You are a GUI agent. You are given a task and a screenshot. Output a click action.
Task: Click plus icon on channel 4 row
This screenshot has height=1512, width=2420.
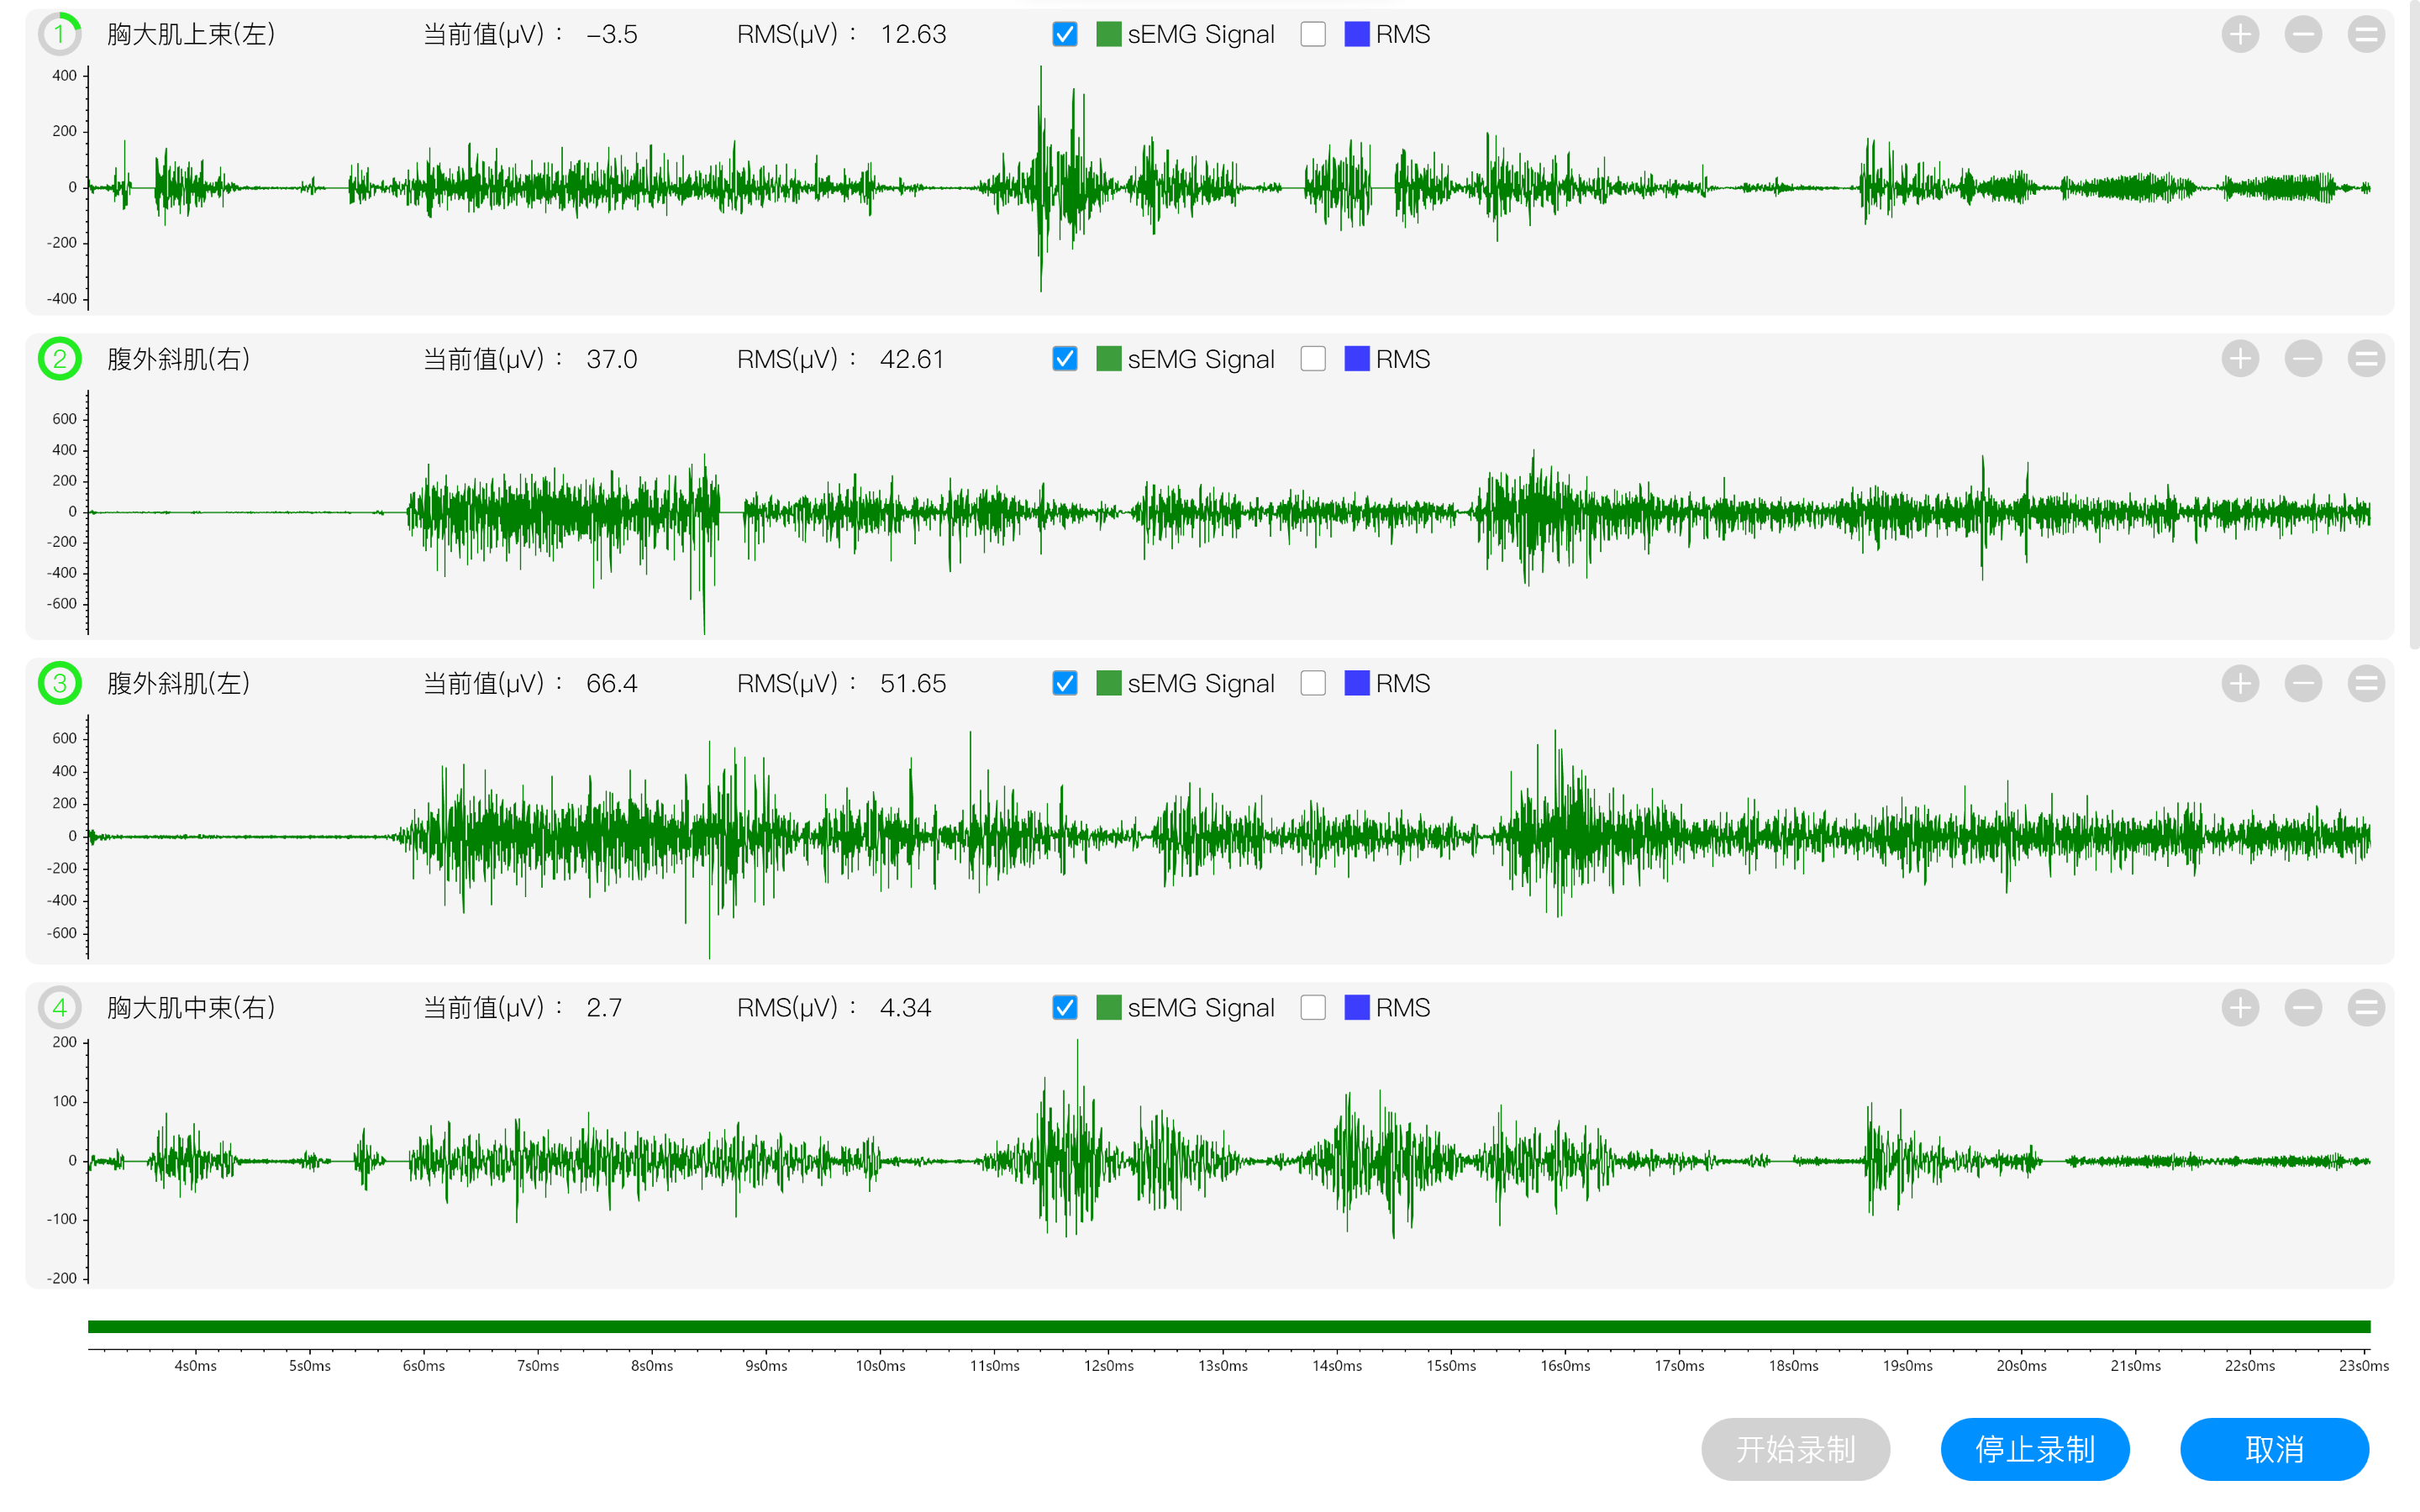click(x=2240, y=1007)
